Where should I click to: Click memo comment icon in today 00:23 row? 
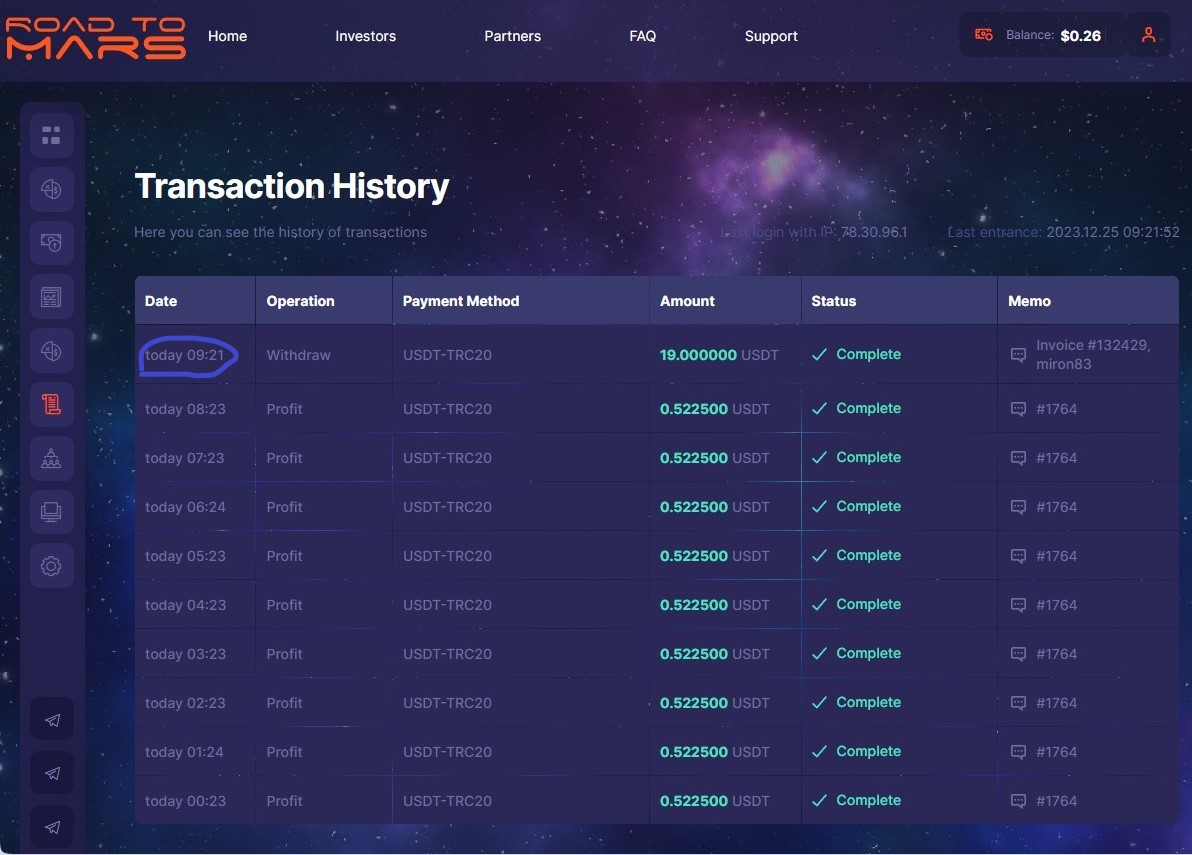pos(1018,800)
